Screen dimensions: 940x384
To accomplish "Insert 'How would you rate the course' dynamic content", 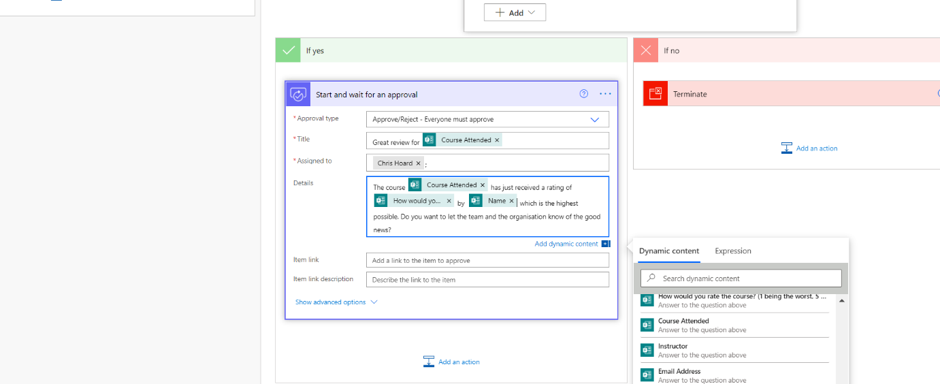I will coord(734,300).
